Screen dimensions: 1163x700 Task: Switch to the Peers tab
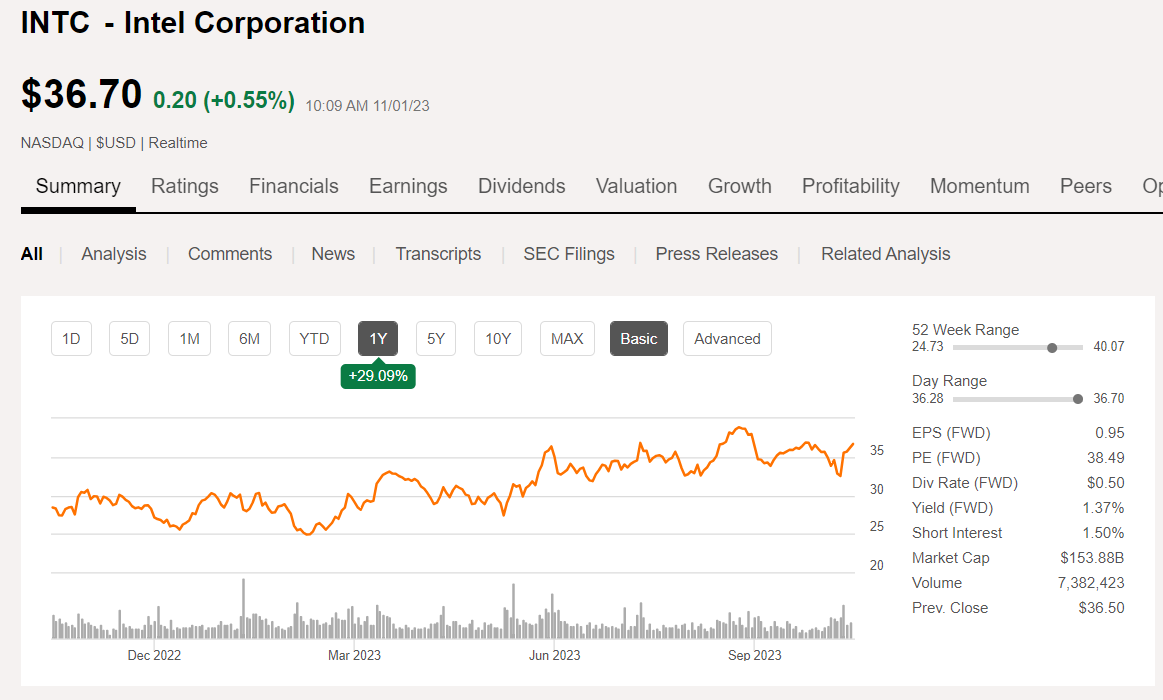(x=1086, y=186)
